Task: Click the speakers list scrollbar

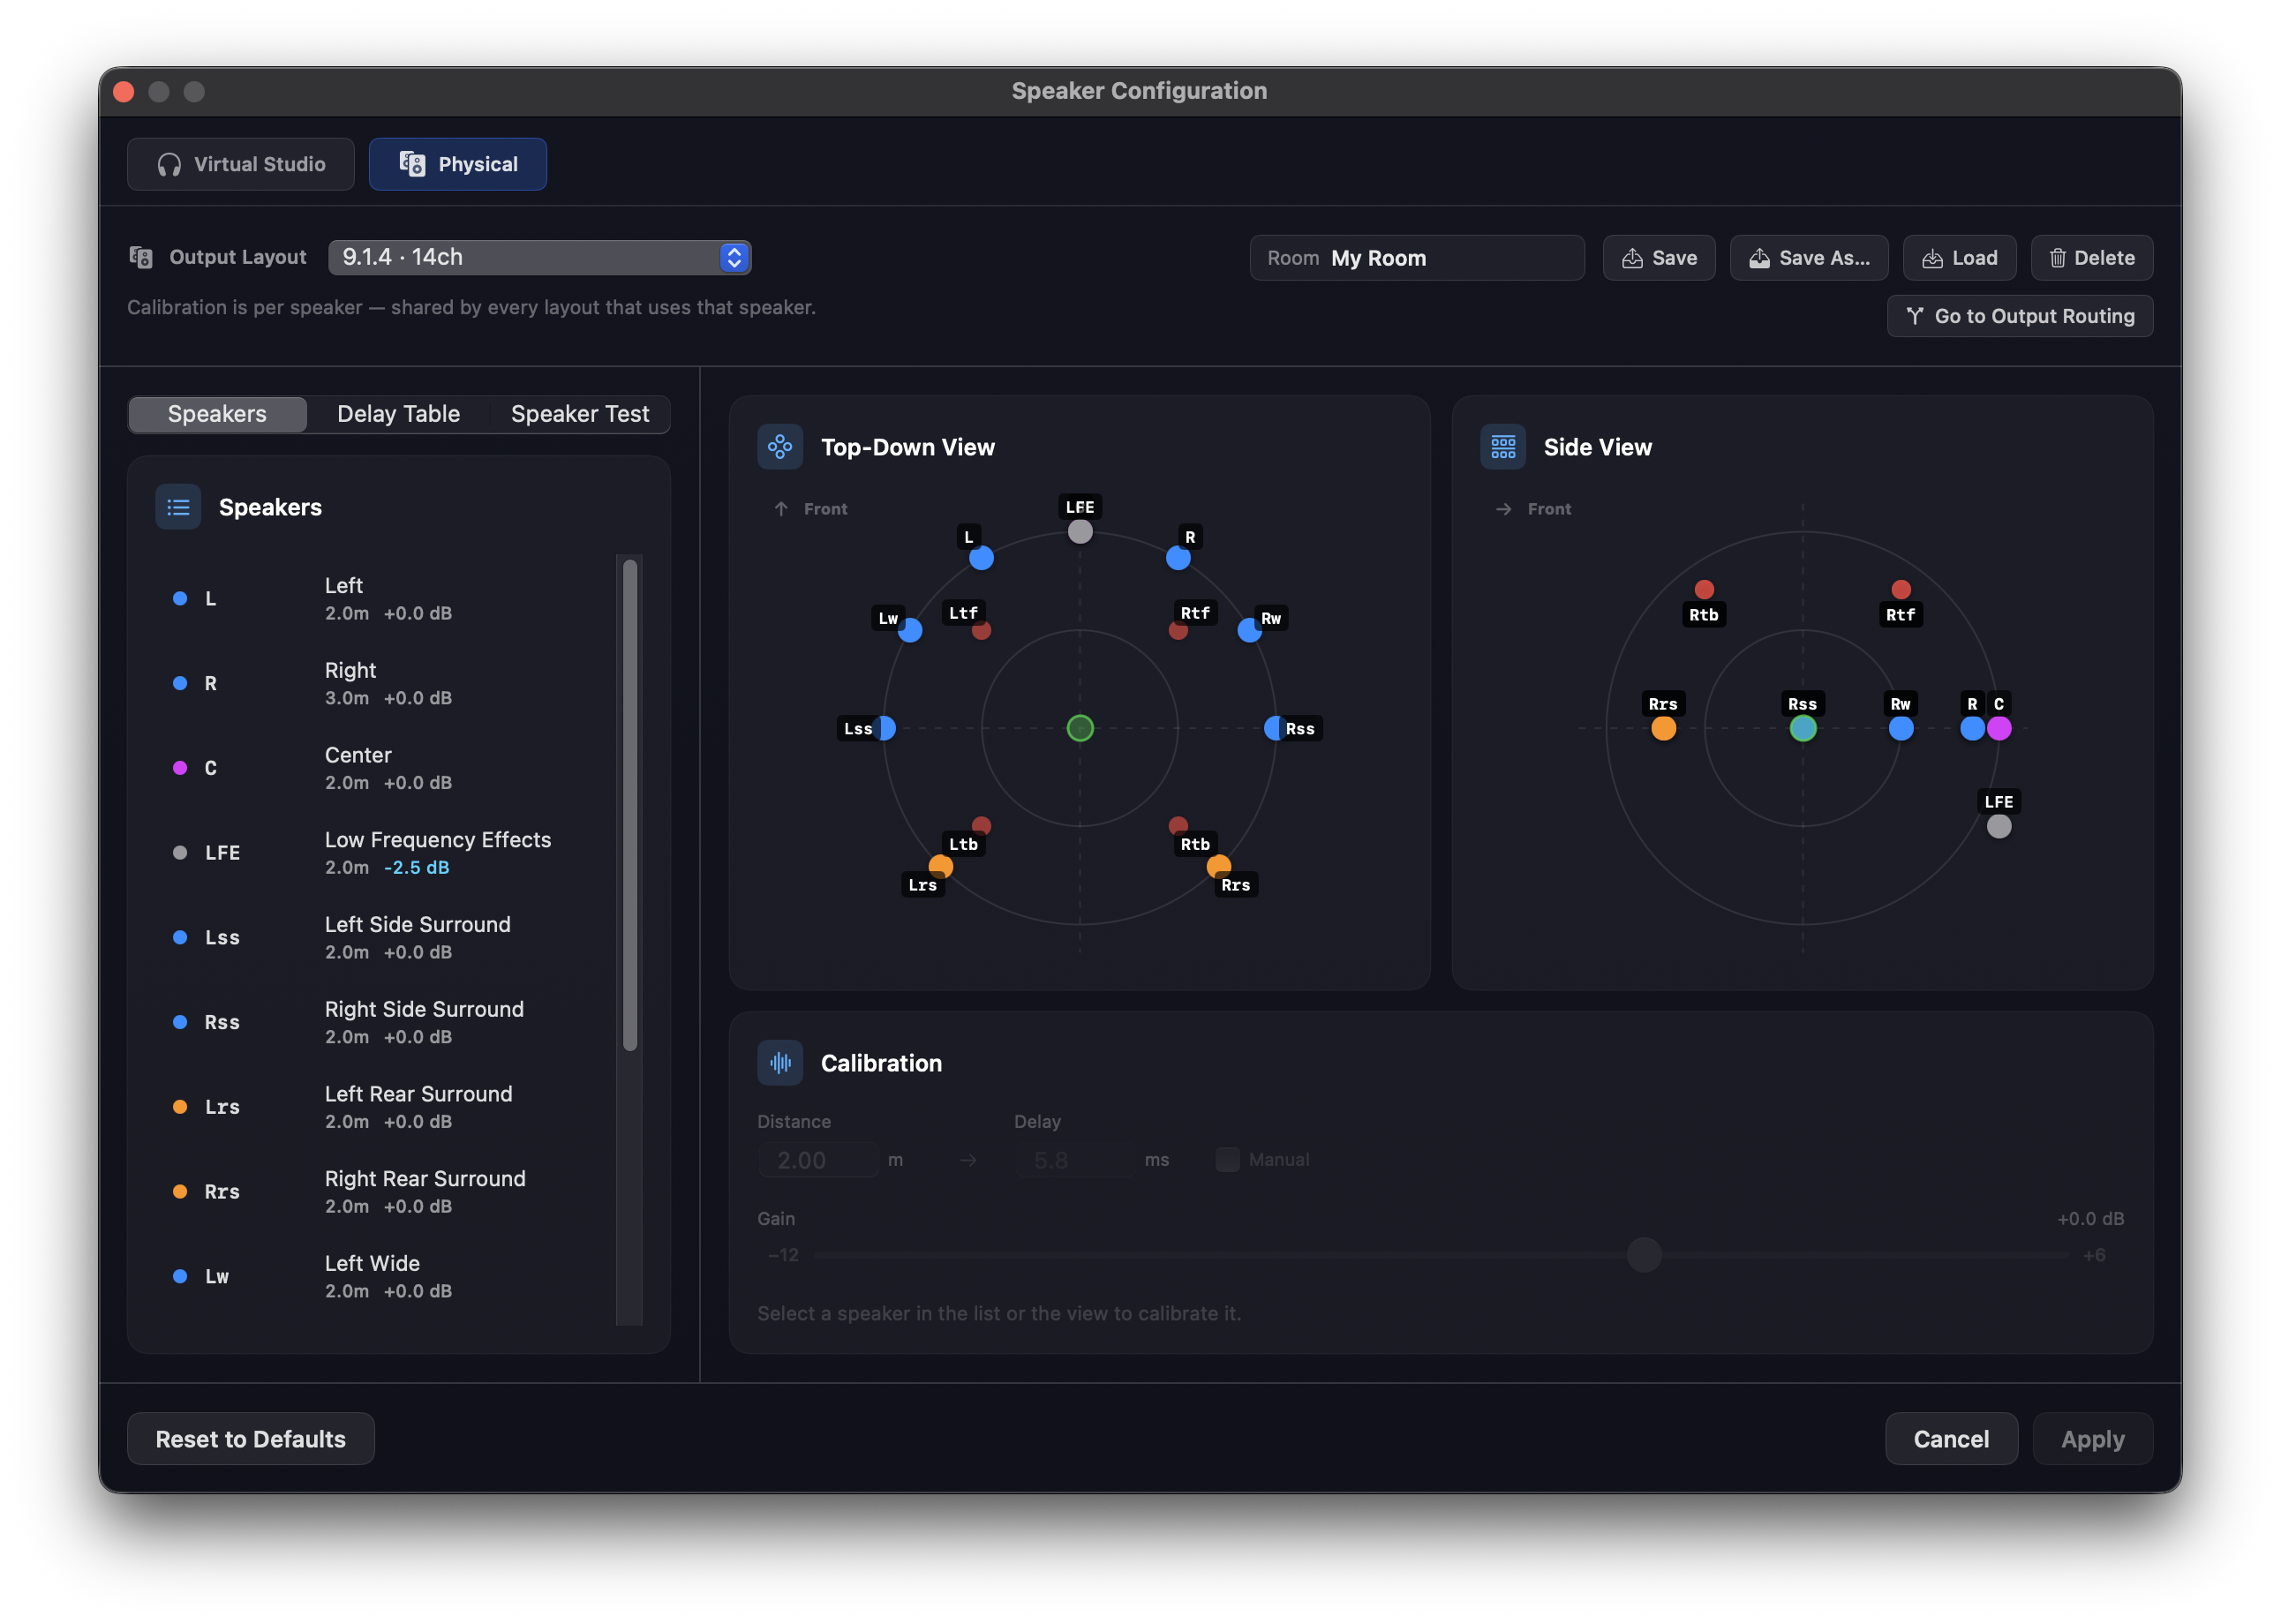Action: click(630, 805)
